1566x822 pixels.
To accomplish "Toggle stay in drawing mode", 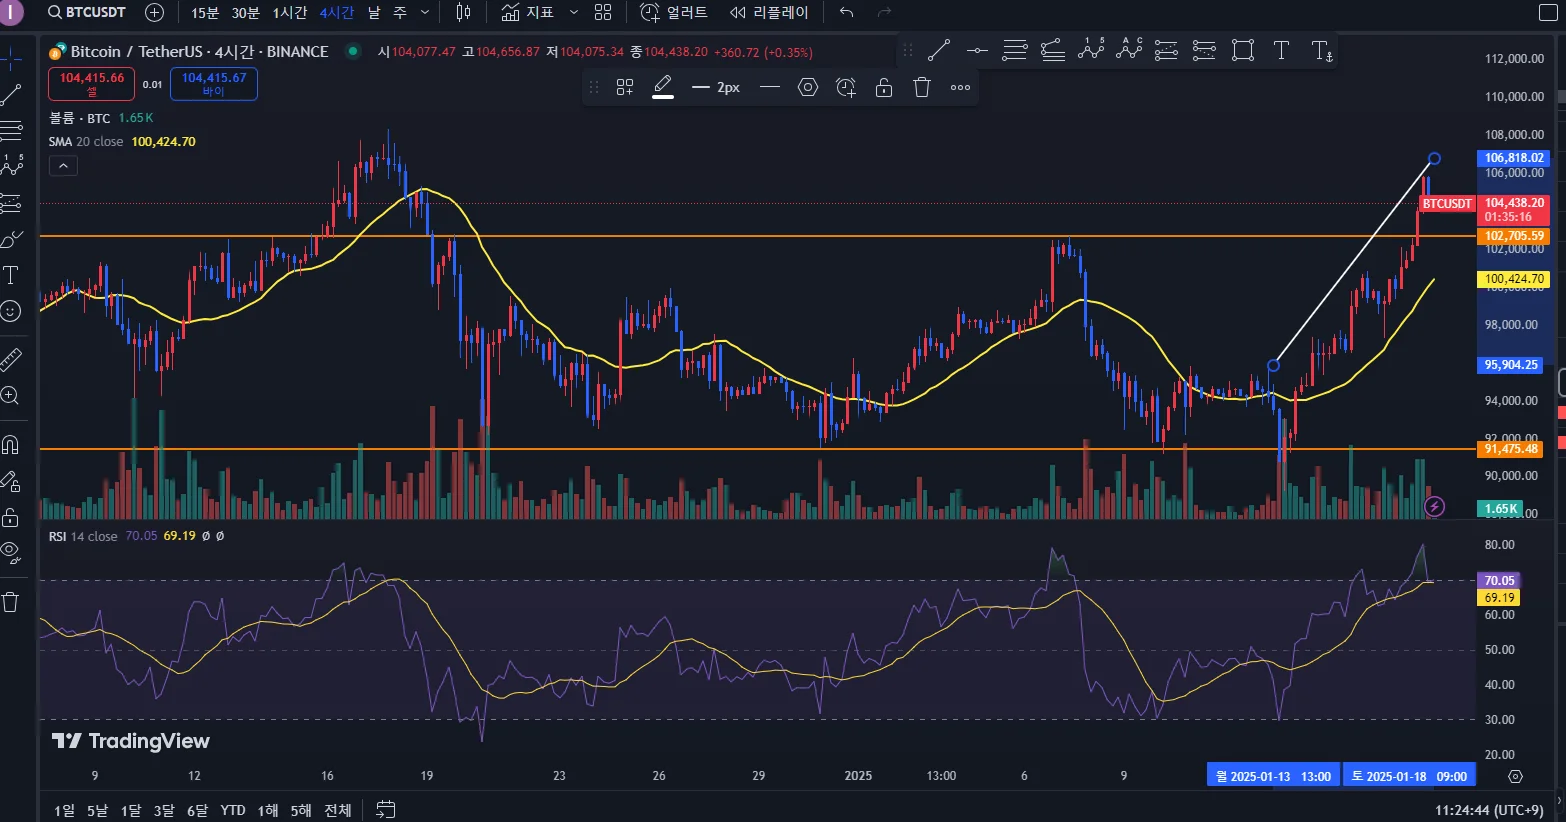I will (x=11, y=482).
